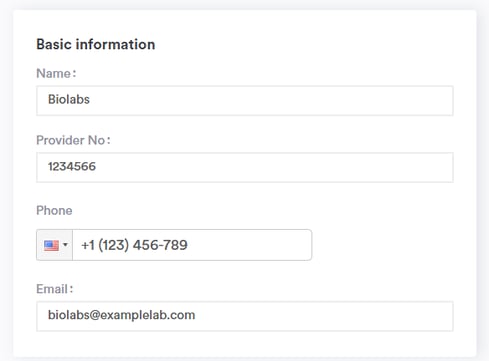Screen dimensions: 489x361
Task: Click the "+1" country prefix in phone field
Action: [x=88, y=245]
